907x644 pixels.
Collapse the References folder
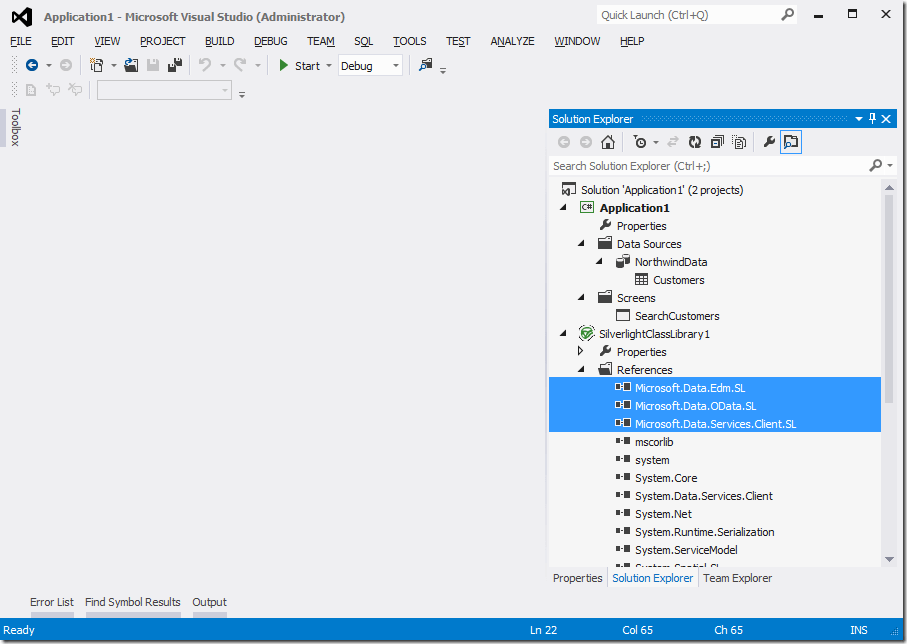click(581, 369)
